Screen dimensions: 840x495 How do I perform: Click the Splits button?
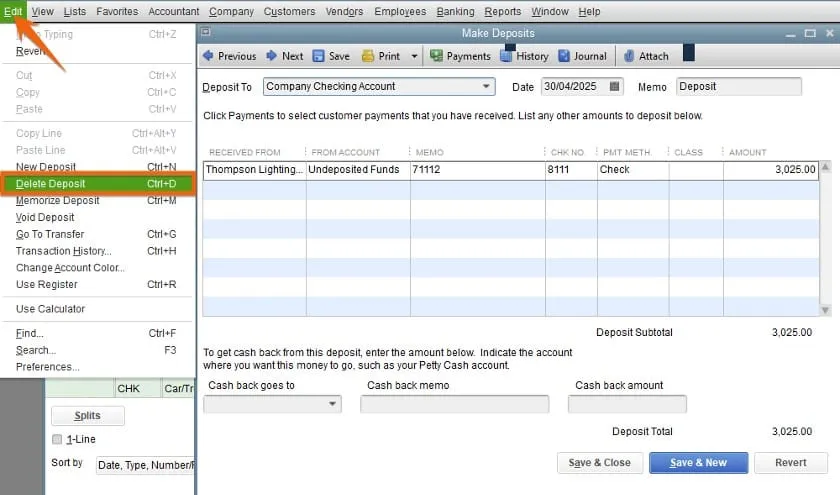click(87, 416)
